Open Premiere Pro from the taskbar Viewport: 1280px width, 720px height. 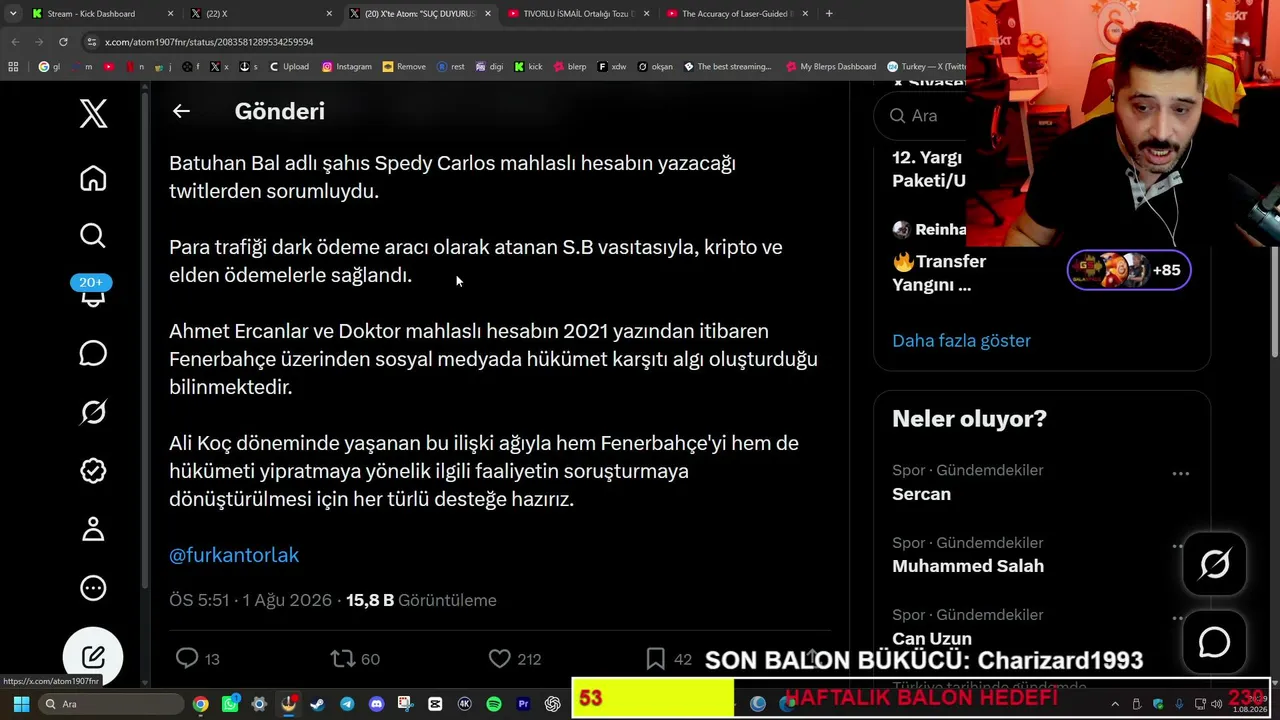523,704
